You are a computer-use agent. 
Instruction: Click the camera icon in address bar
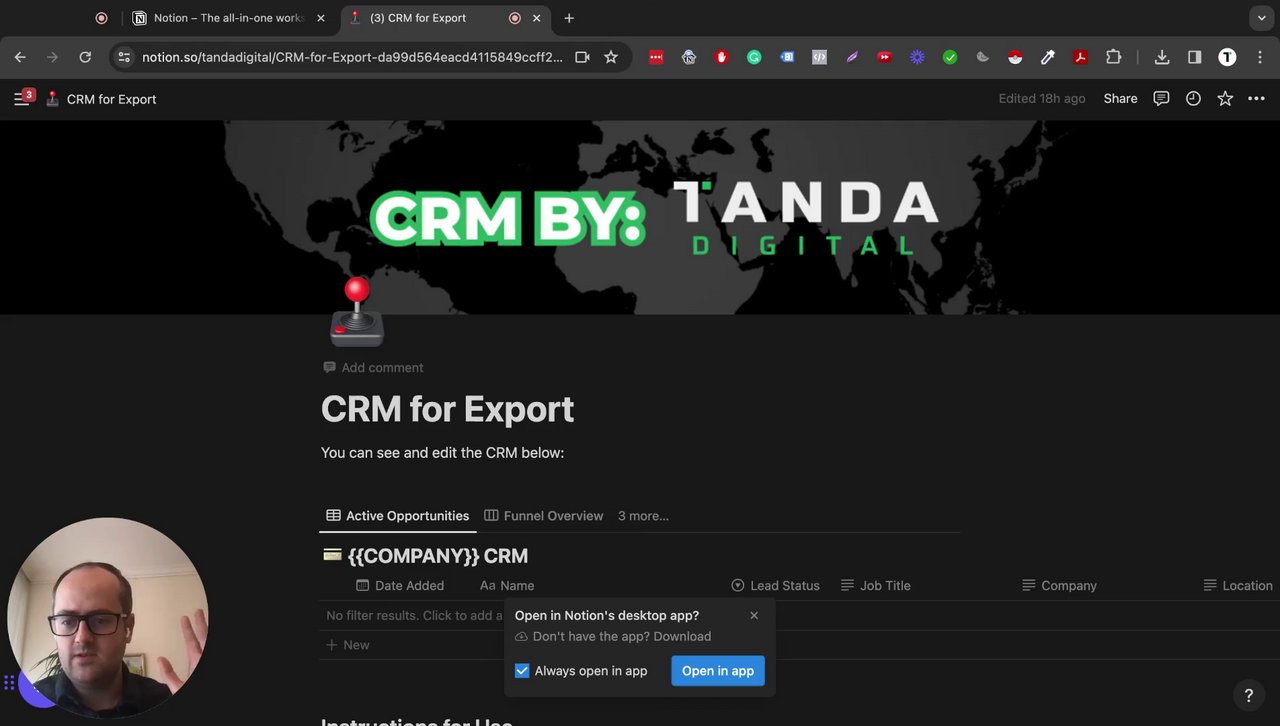click(582, 57)
